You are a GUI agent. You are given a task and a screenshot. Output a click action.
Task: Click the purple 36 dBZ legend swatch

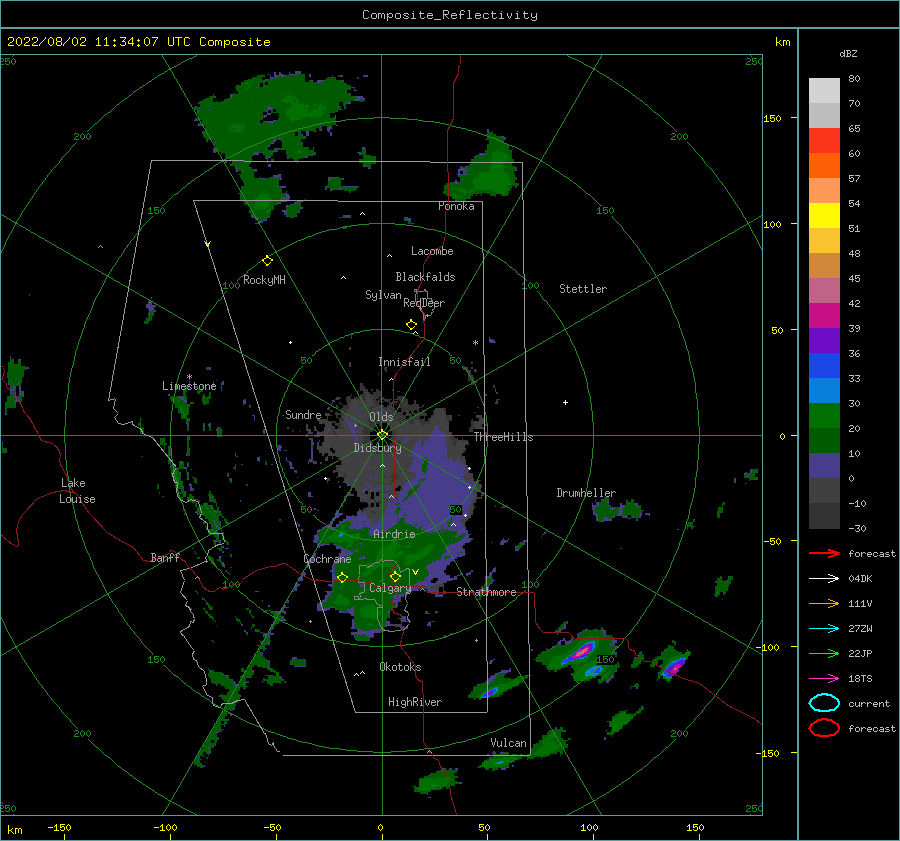tap(824, 340)
